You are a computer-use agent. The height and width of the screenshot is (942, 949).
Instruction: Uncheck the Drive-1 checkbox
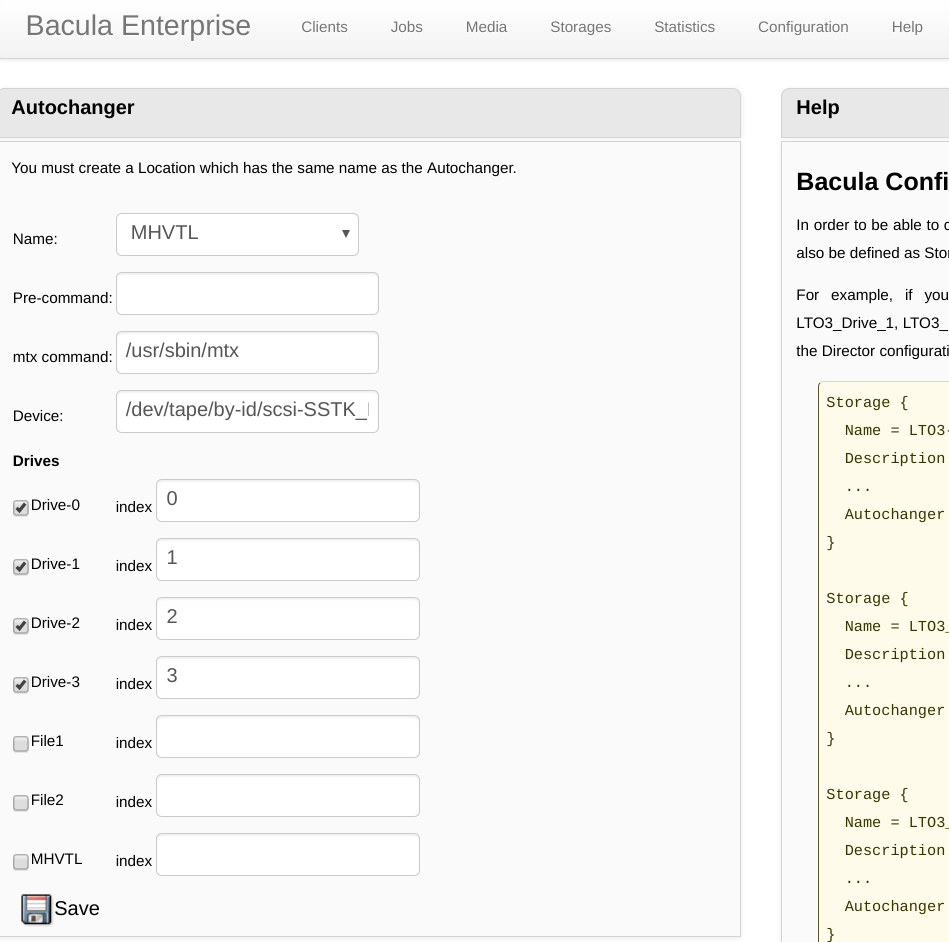(x=21, y=566)
